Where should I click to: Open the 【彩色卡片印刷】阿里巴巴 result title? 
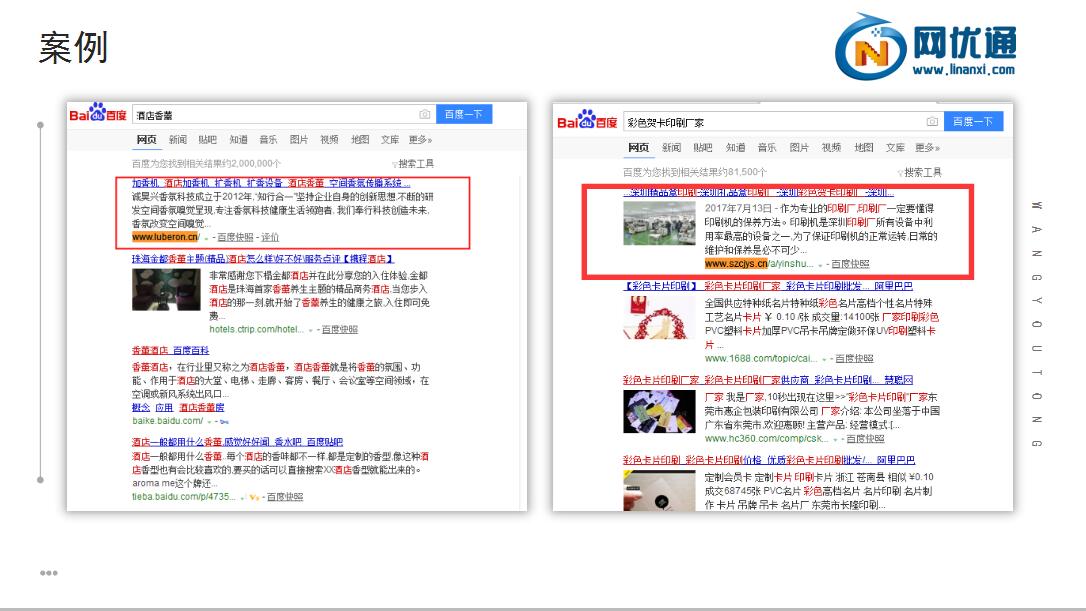[x=767, y=286]
